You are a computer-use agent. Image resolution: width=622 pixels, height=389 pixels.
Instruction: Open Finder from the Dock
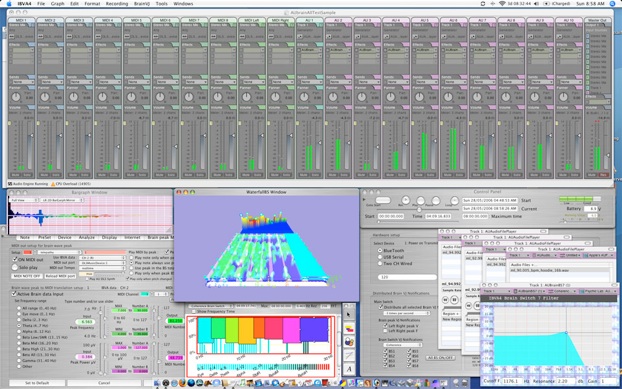click(157, 383)
